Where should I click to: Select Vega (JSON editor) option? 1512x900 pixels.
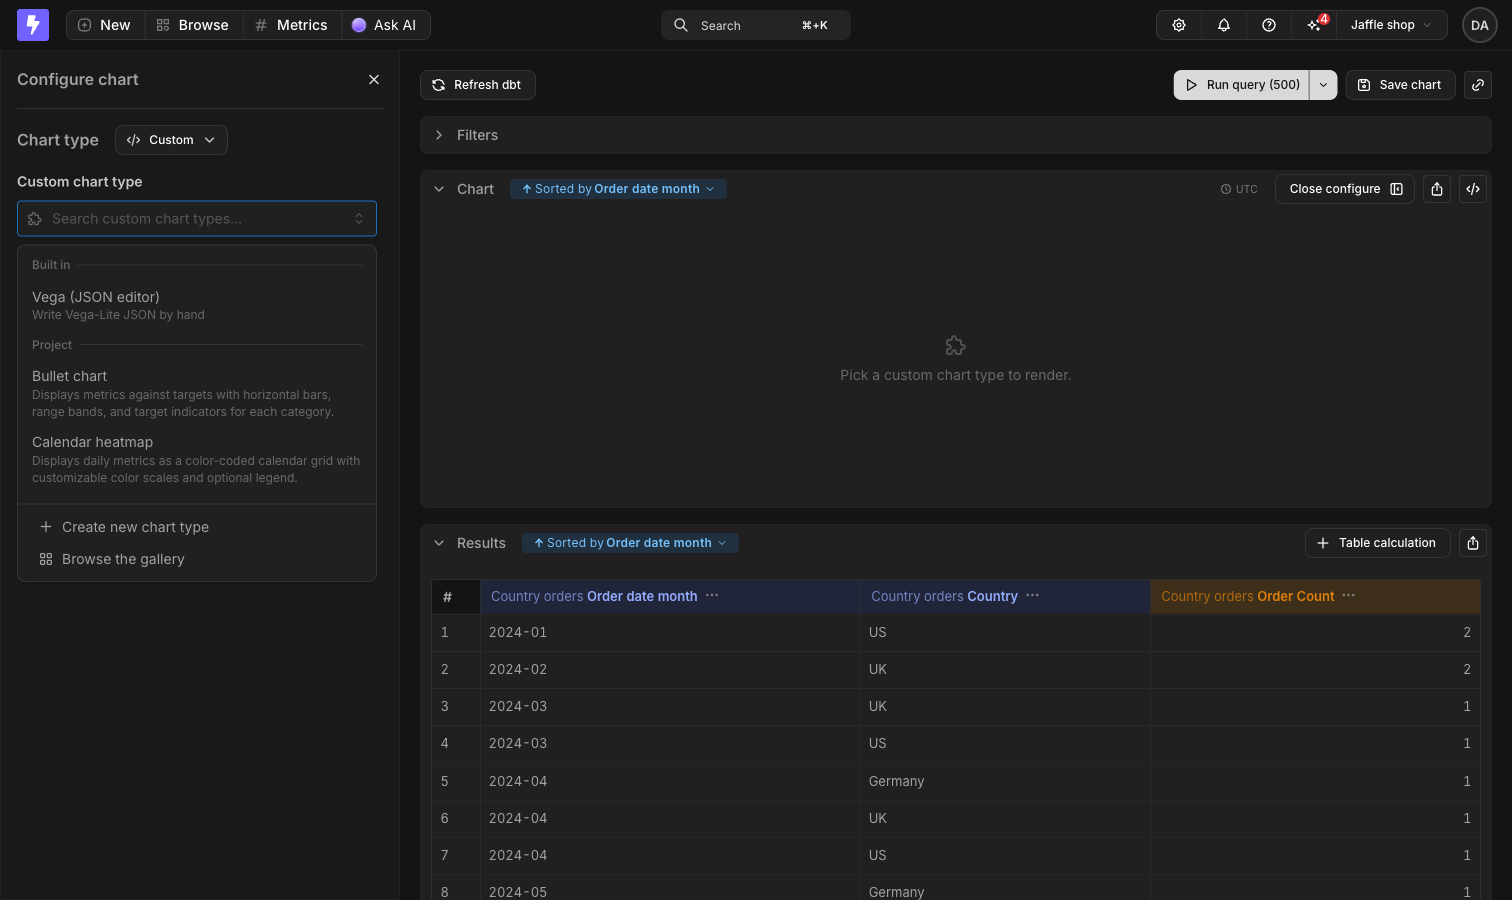(x=197, y=305)
